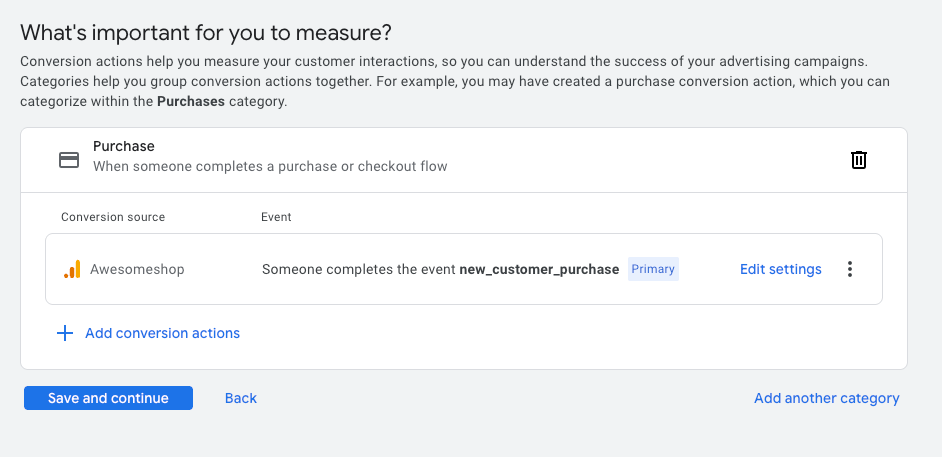942x457 pixels.
Task: Click the Event column header
Action: point(276,217)
